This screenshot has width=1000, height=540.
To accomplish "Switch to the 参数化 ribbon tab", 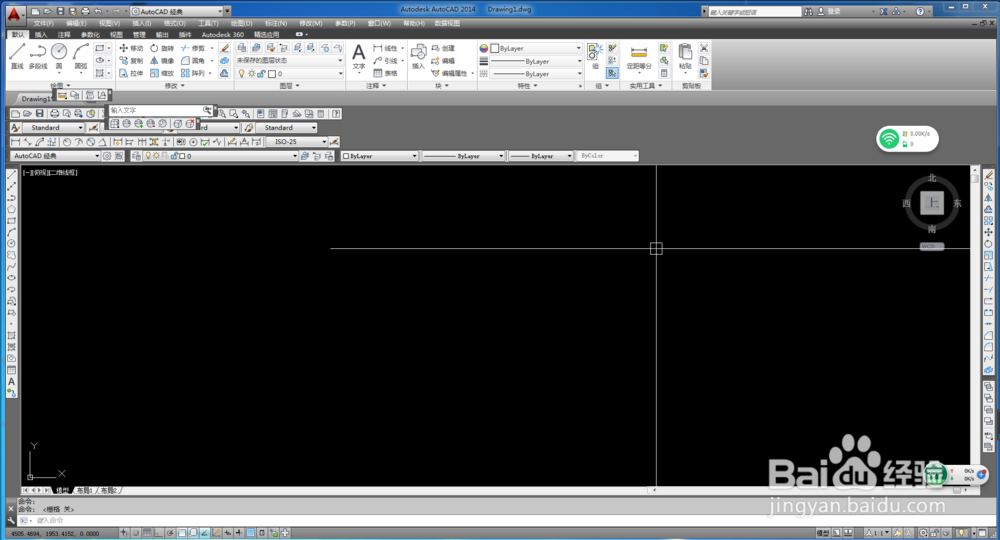I will 90,34.
